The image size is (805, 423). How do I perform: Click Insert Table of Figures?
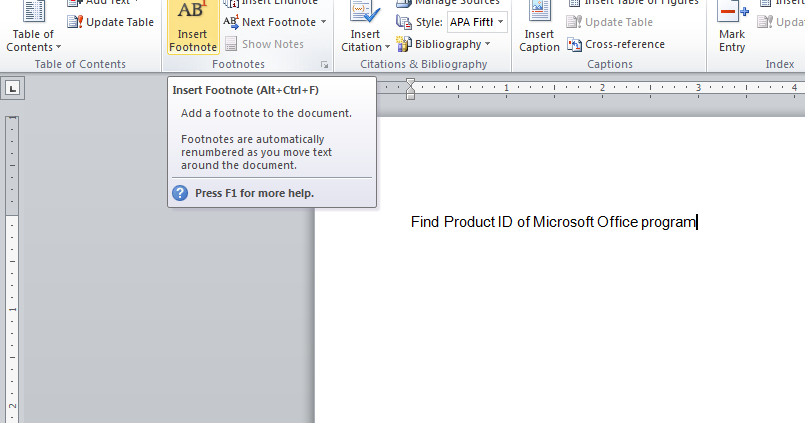[x=633, y=3]
